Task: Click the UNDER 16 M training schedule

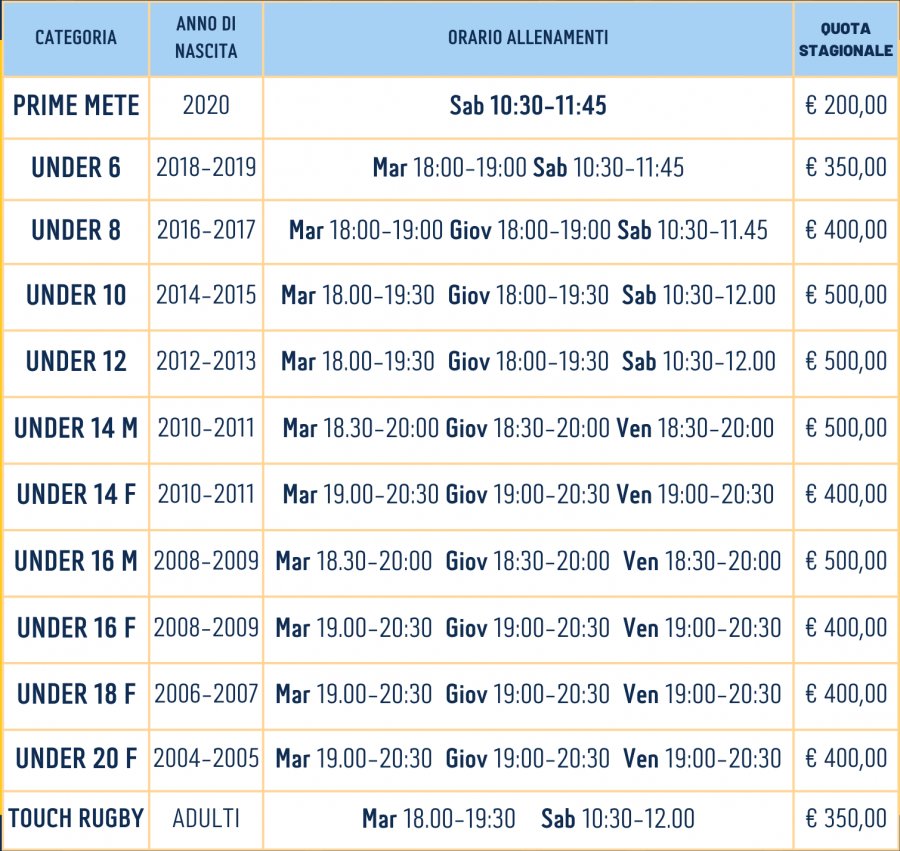Action: [x=527, y=561]
